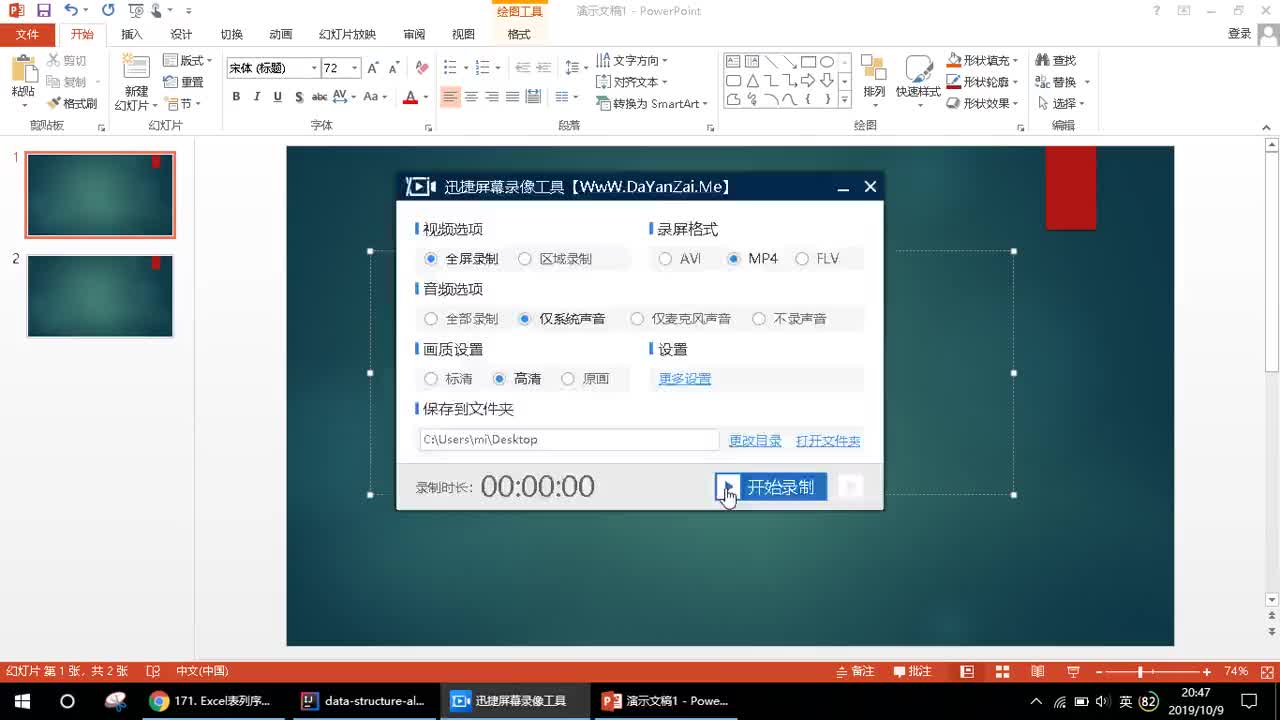The image size is (1280, 720).
Task: Pick the rectangle shape in shapes gallery
Action: [808, 61]
